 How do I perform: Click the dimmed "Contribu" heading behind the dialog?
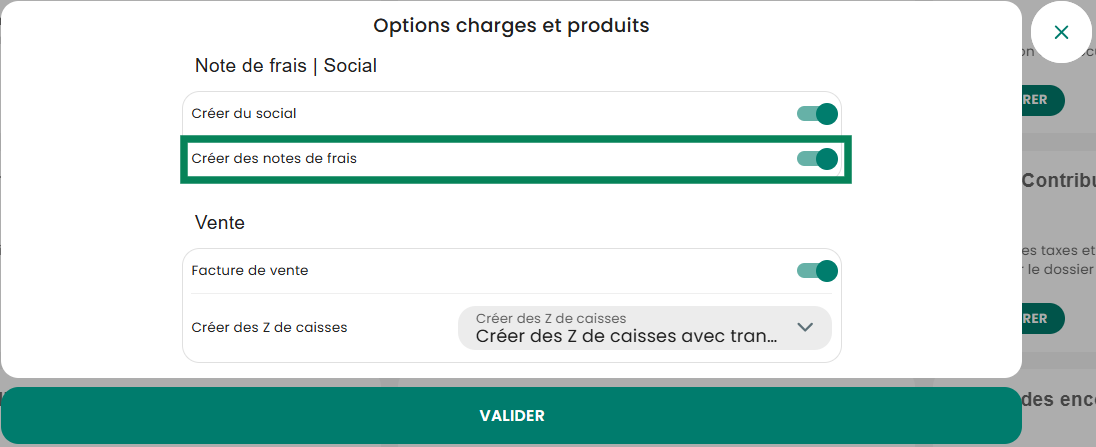point(1059,181)
